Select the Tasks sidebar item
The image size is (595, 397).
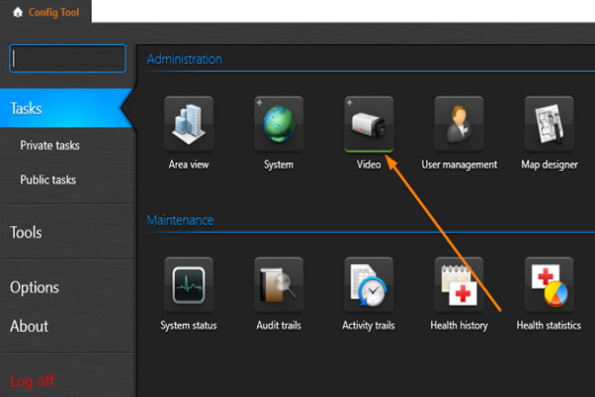66,108
